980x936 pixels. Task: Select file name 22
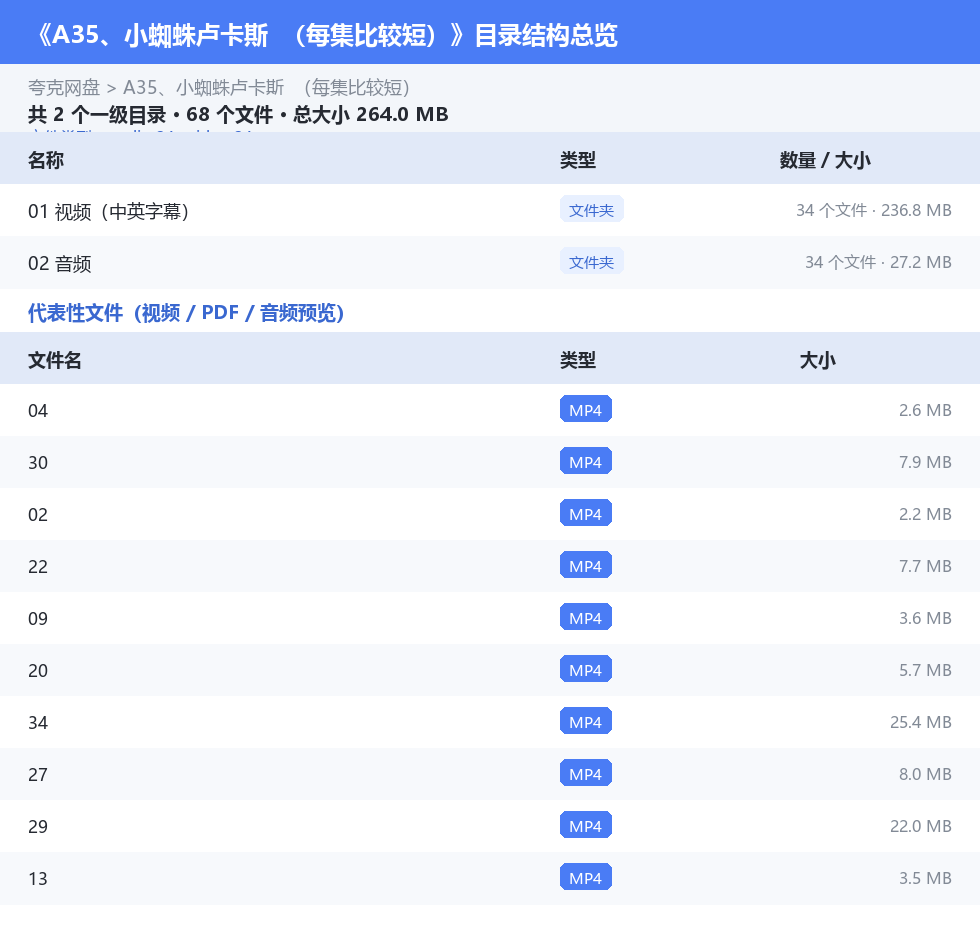[x=38, y=567]
